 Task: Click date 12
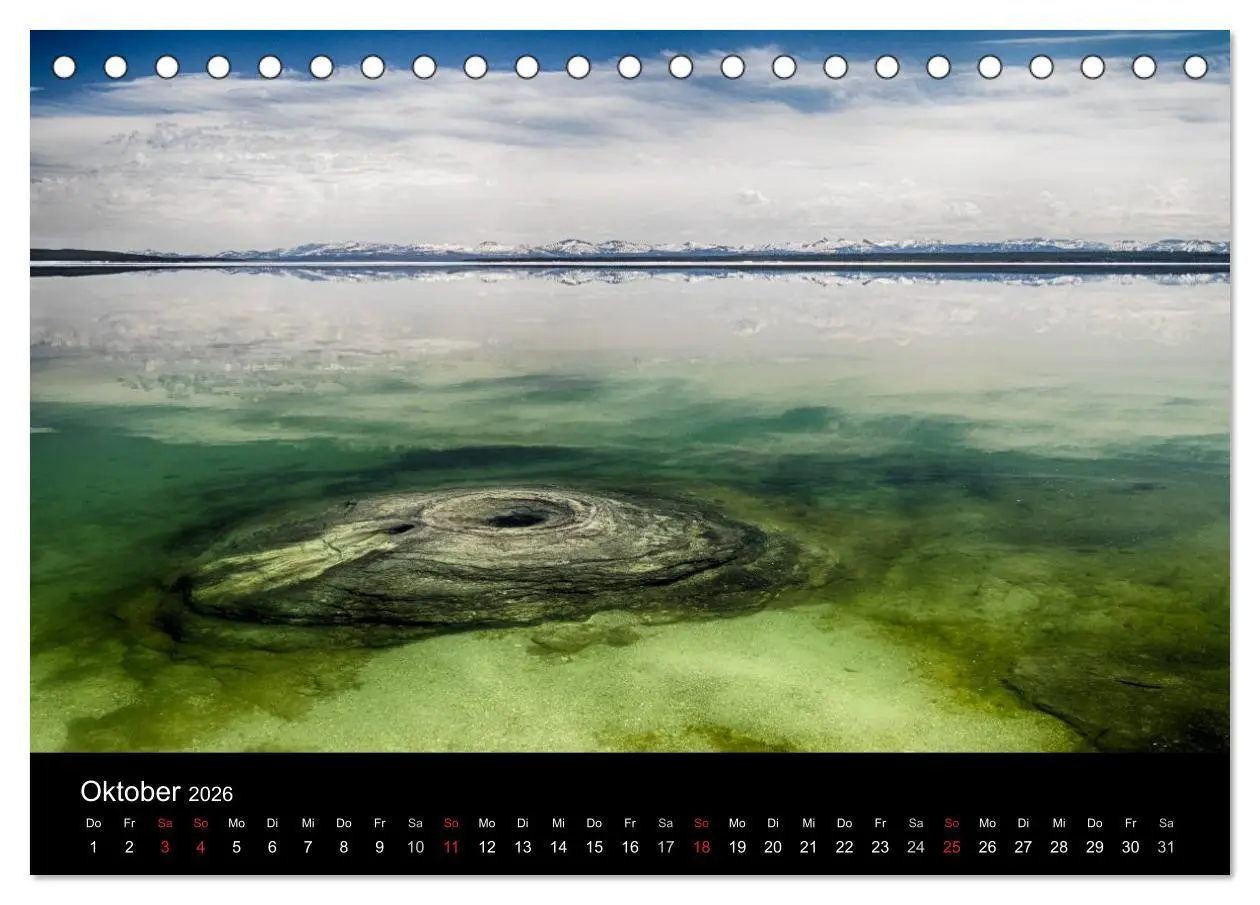(487, 847)
